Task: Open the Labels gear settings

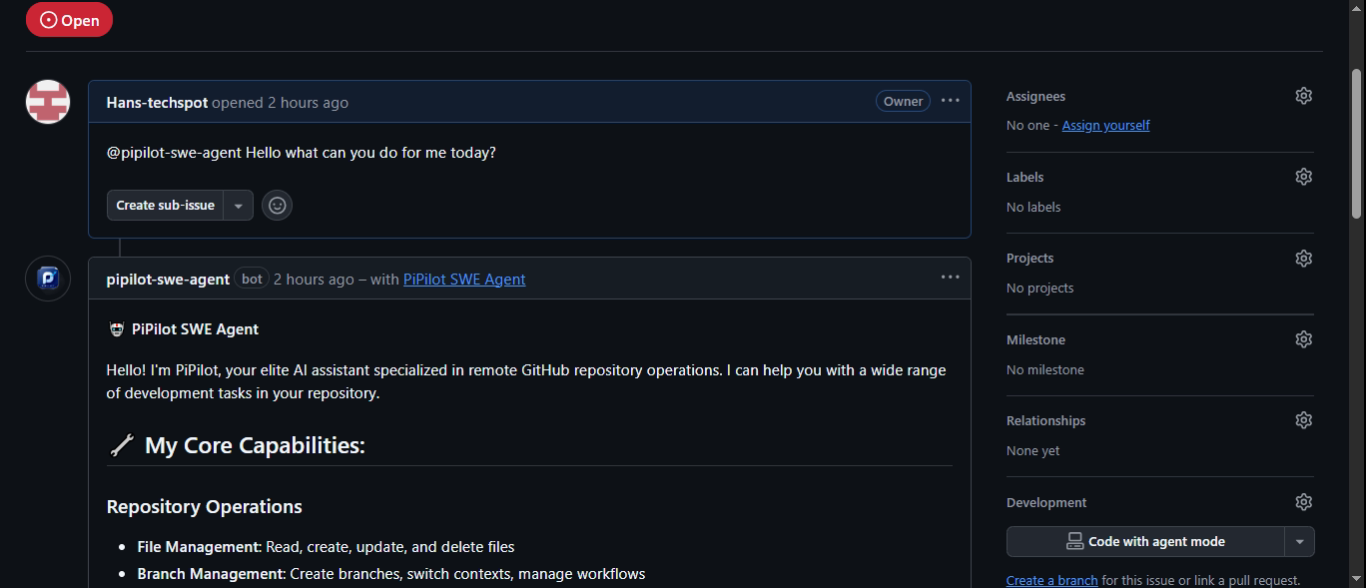Action: pyautogui.click(x=1303, y=177)
